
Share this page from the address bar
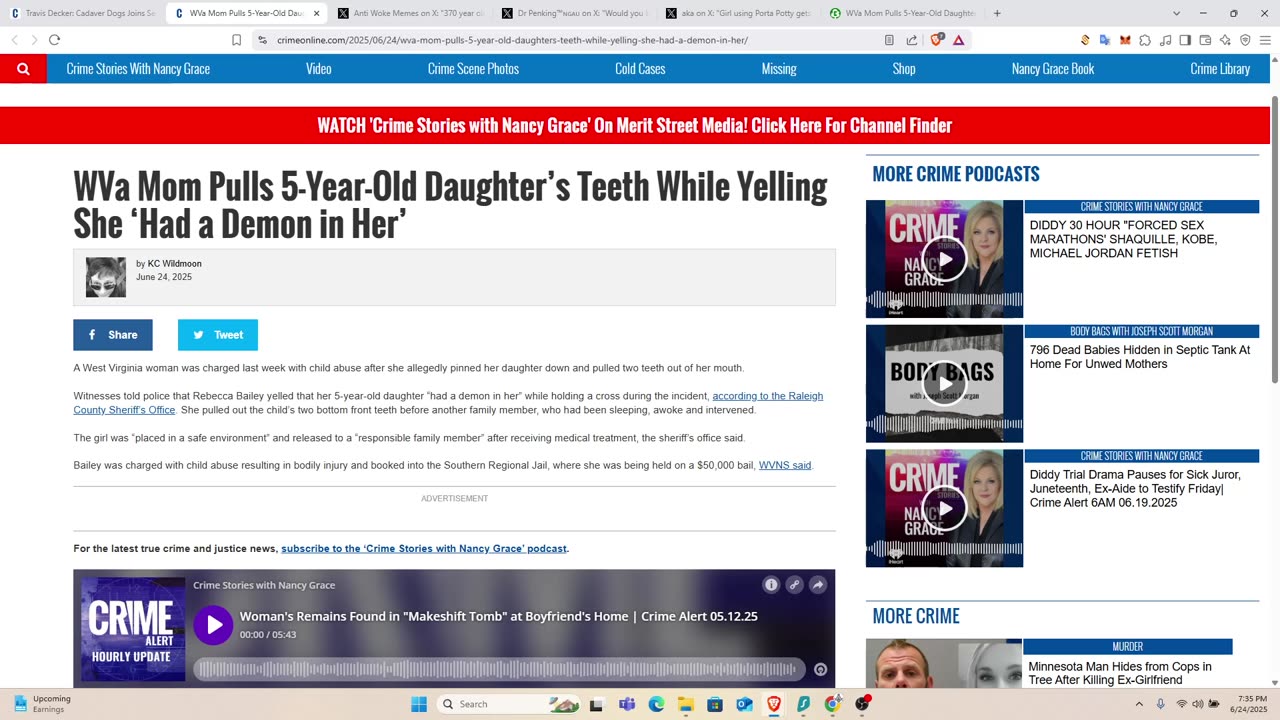(x=912, y=40)
